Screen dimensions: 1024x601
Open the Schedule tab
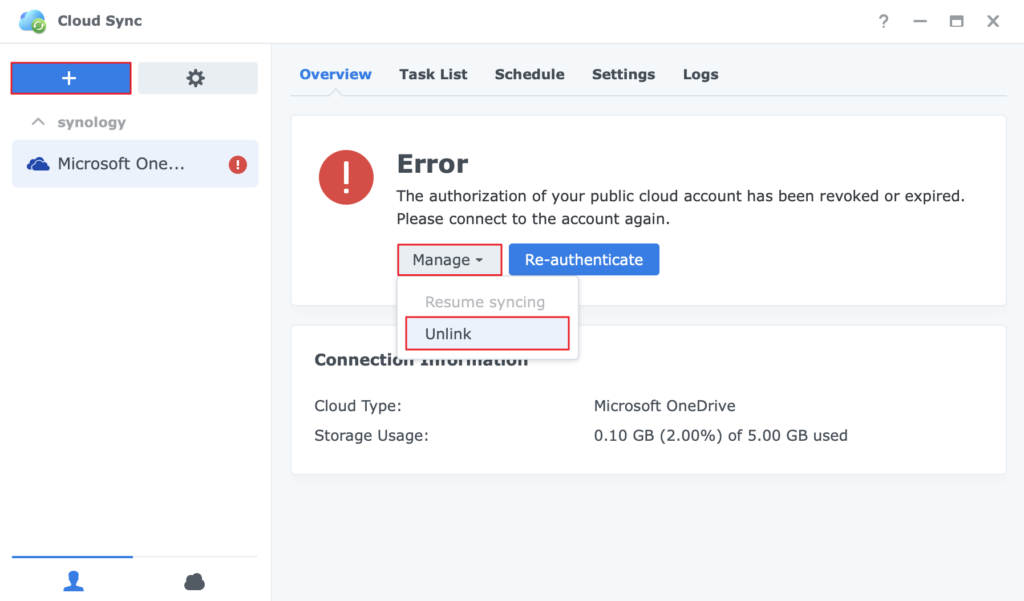click(529, 74)
